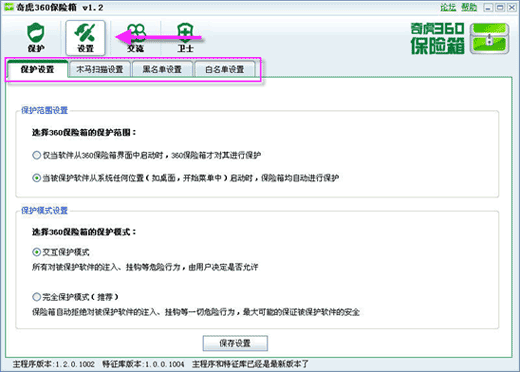Click the 保存设置 button
This screenshot has width=520, height=372.
tap(235, 343)
